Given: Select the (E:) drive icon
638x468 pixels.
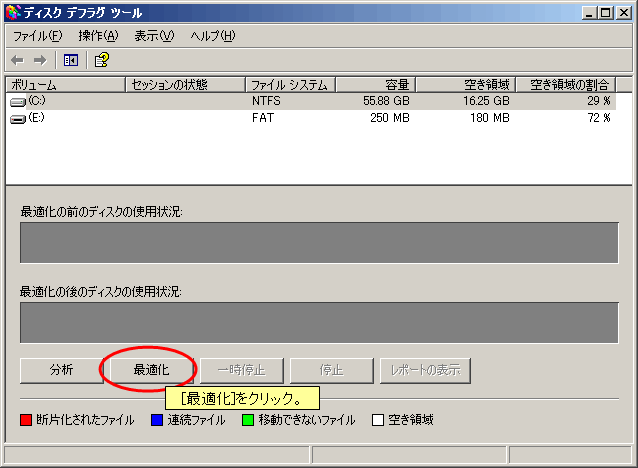Looking at the screenshot, I should [x=17, y=119].
